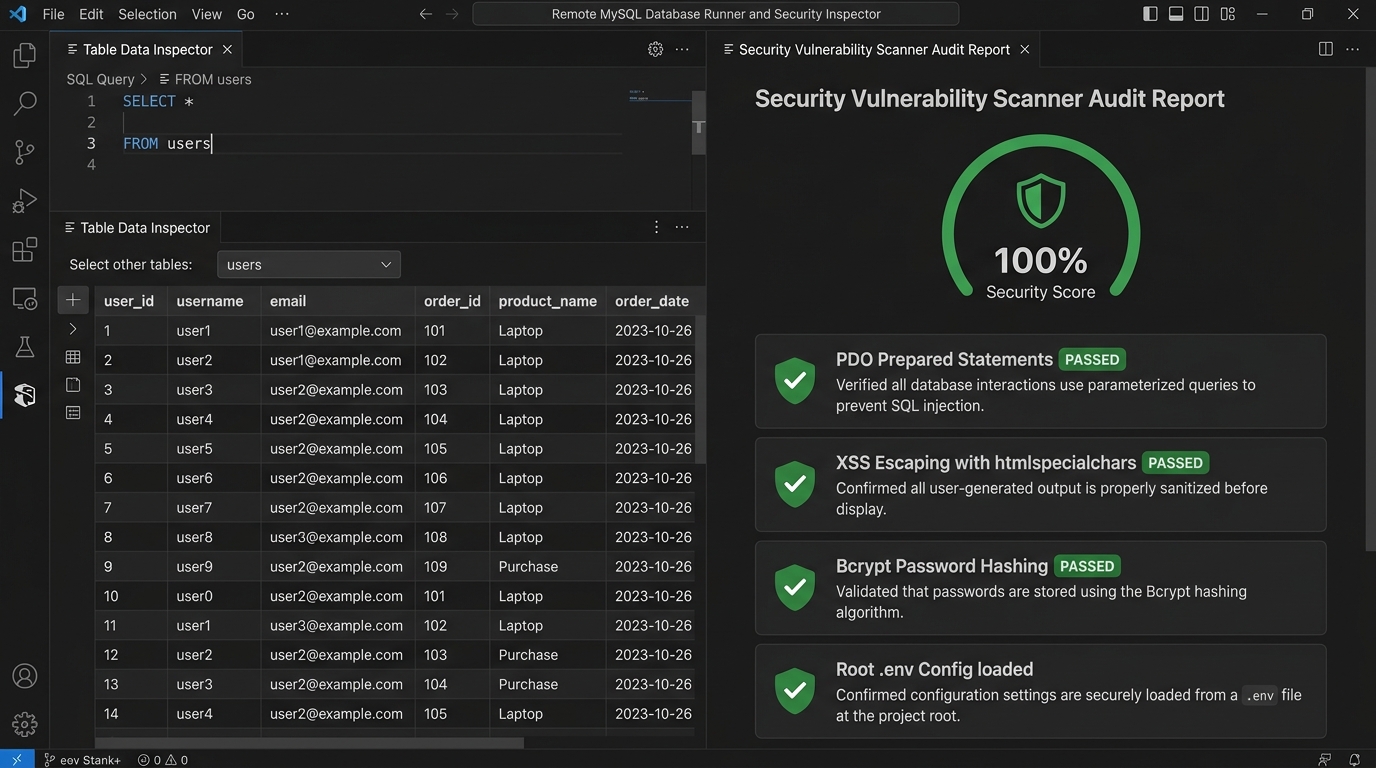1376x768 pixels.
Task: Click the SQL Query breadcrumb
Action: [100, 79]
